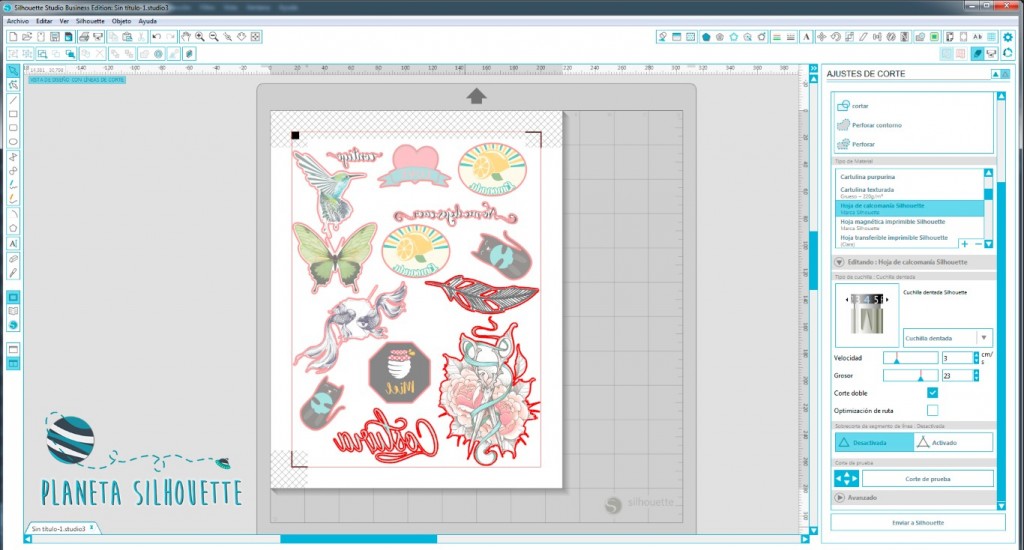The height and width of the screenshot is (550, 1024).
Task: Click the Undo arrow icon
Action: pos(157,37)
